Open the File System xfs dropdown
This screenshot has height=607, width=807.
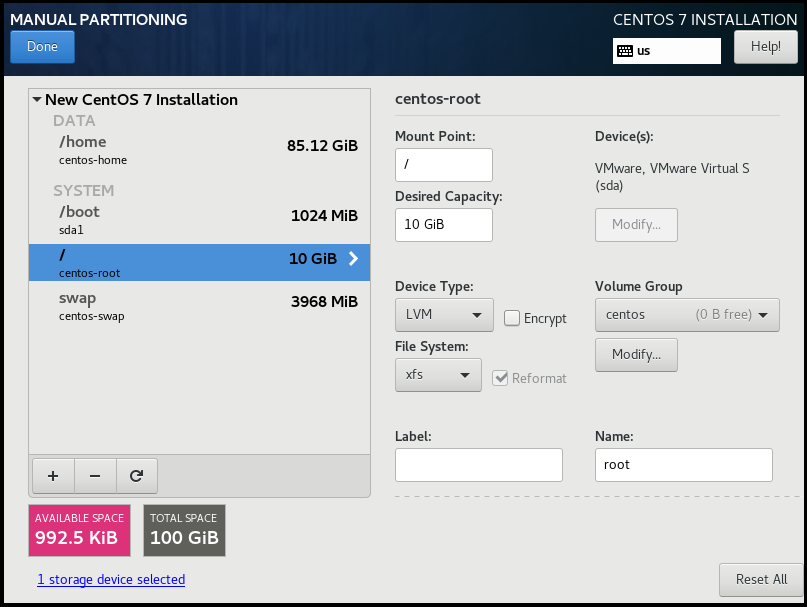438,375
